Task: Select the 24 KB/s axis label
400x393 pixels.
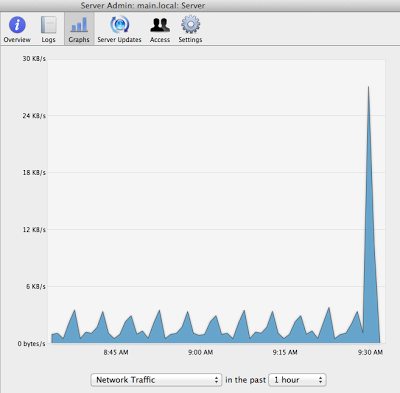Action: (x=34, y=116)
